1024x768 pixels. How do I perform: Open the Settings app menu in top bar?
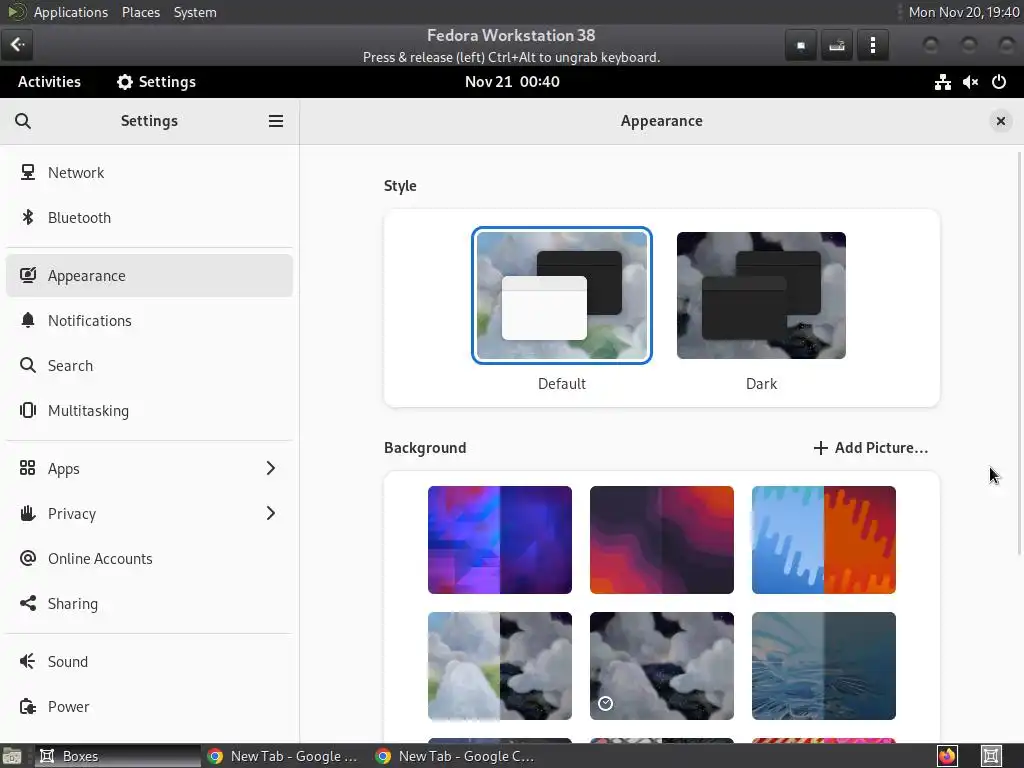tap(157, 82)
